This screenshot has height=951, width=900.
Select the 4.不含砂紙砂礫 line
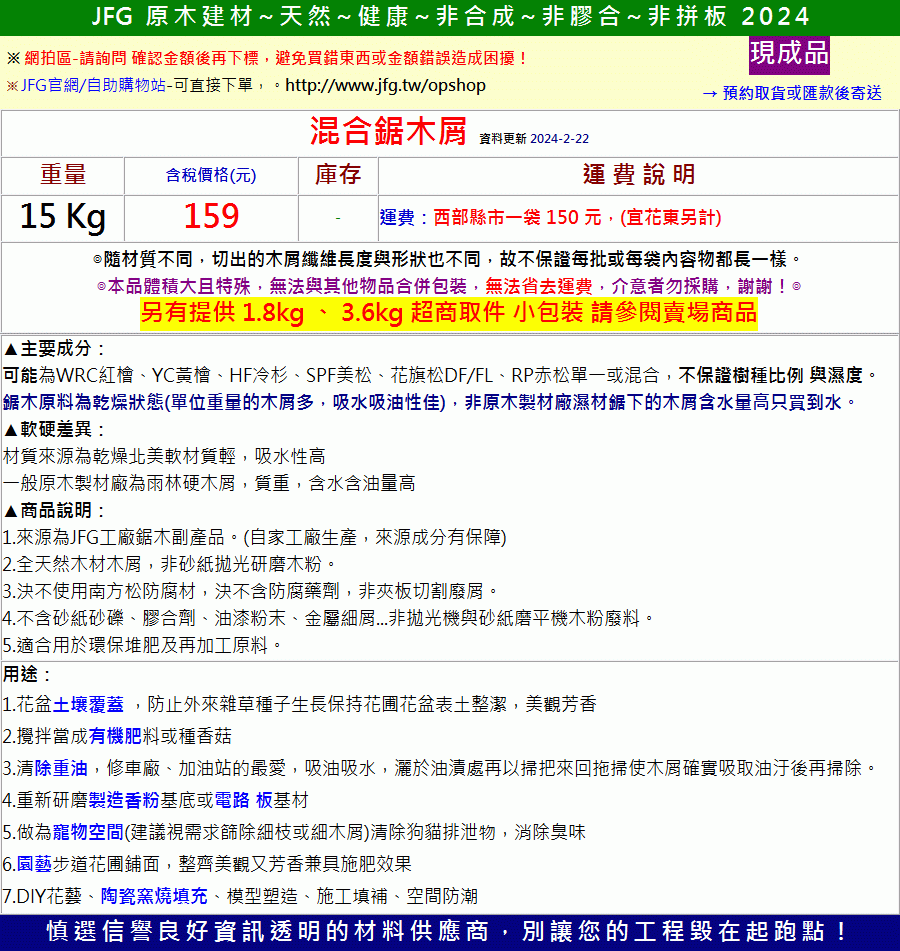coord(329,618)
